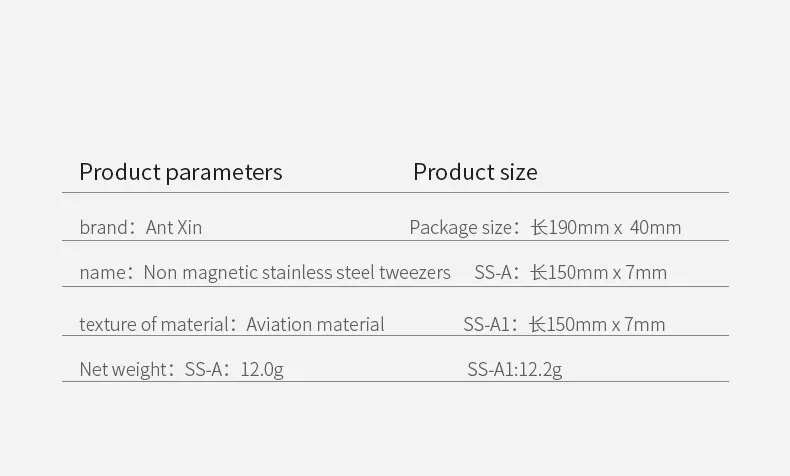Click the 190mm x 40mm value
This screenshot has width=790, height=476.
click(614, 227)
